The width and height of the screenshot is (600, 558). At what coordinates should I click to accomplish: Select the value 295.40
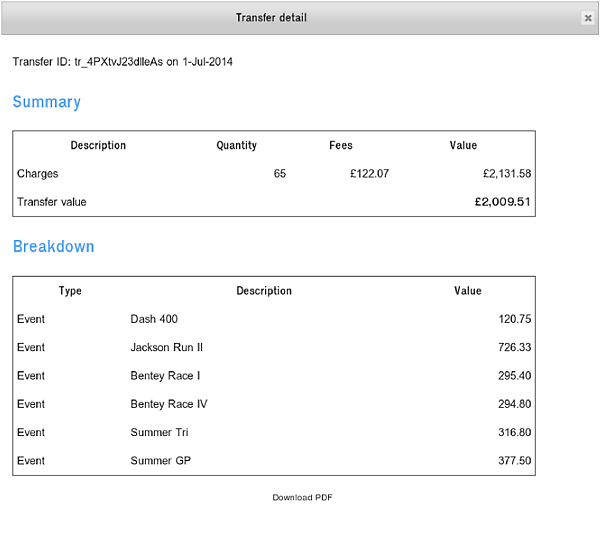pos(515,375)
